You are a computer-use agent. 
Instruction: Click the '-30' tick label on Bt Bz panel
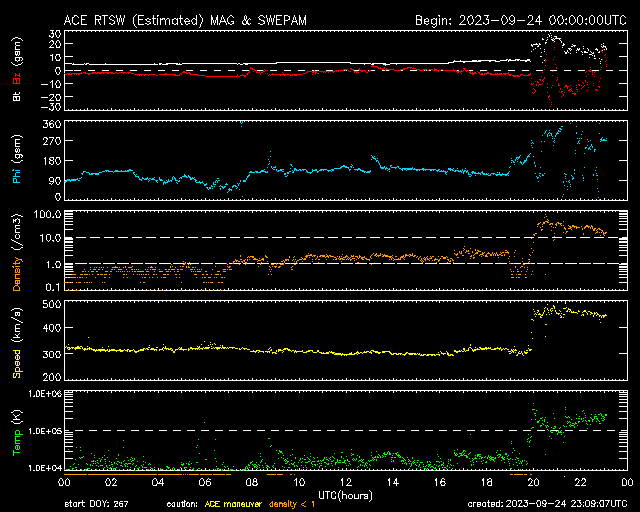tap(52, 107)
